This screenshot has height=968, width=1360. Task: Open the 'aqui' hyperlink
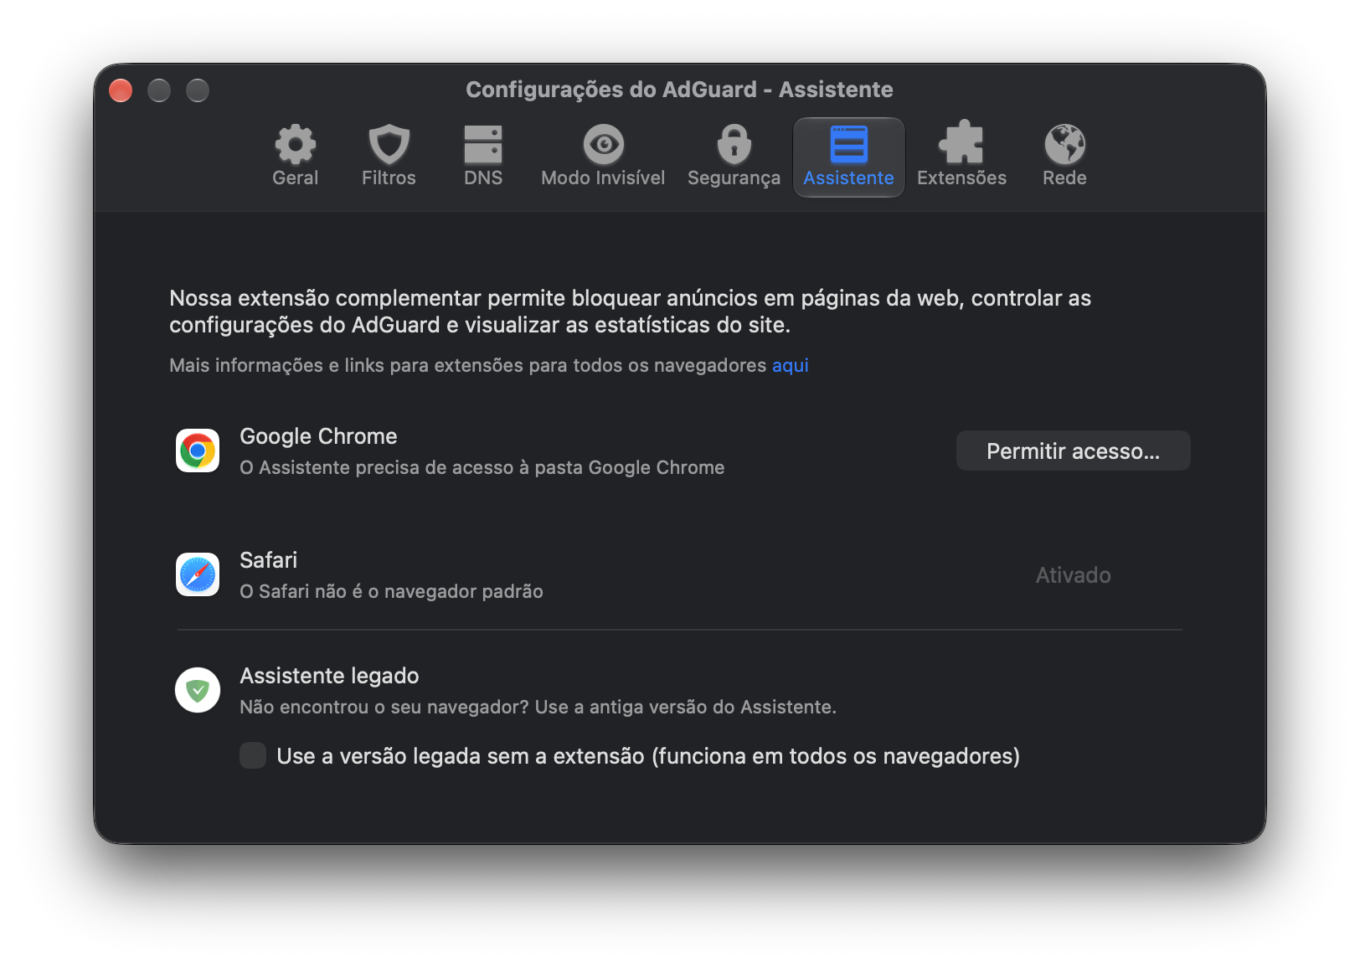click(x=790, y=365)
